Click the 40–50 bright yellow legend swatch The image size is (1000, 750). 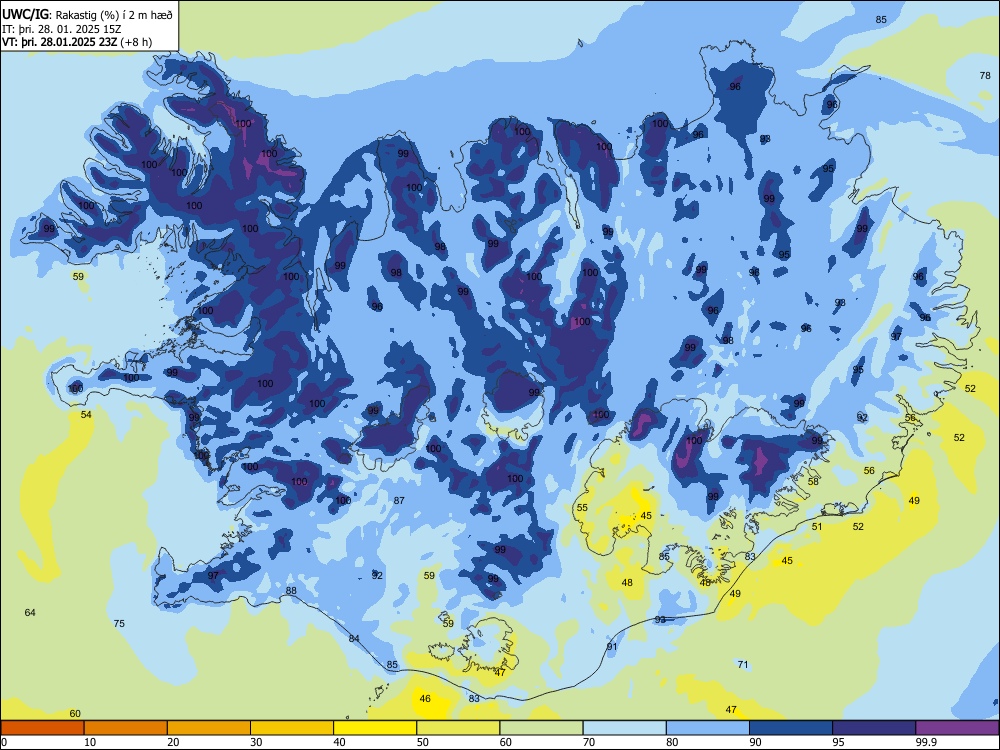[375, 728]
